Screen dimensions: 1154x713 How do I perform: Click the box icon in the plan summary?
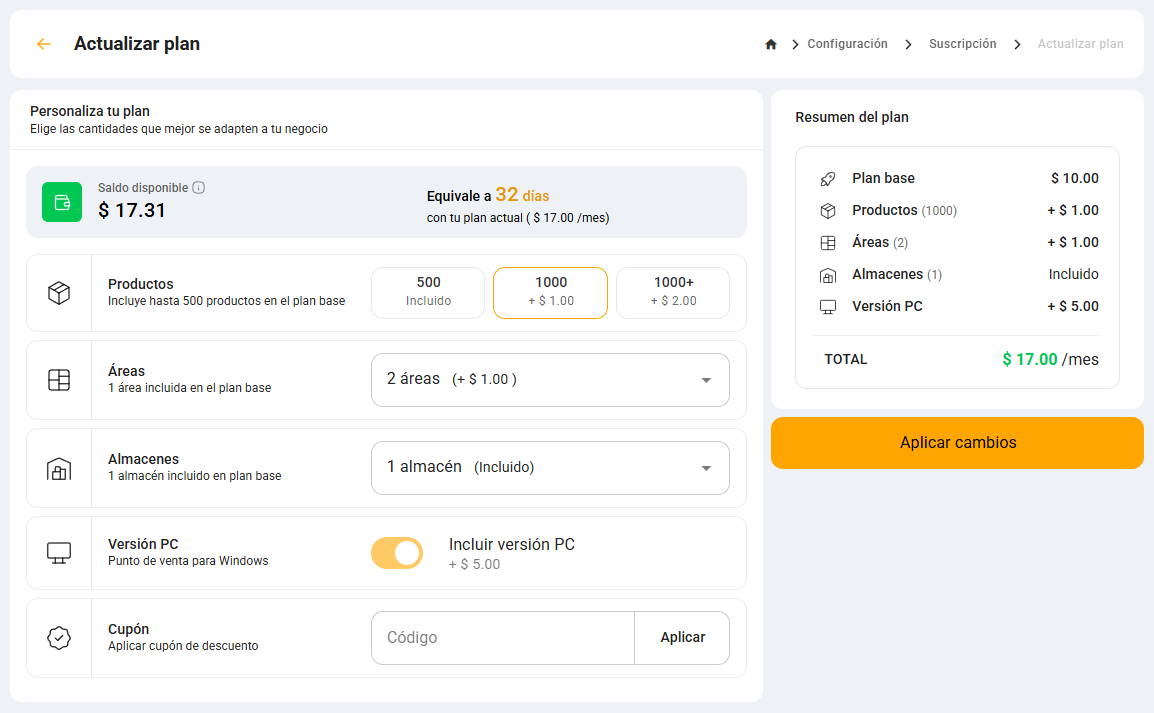click(828, 210)
